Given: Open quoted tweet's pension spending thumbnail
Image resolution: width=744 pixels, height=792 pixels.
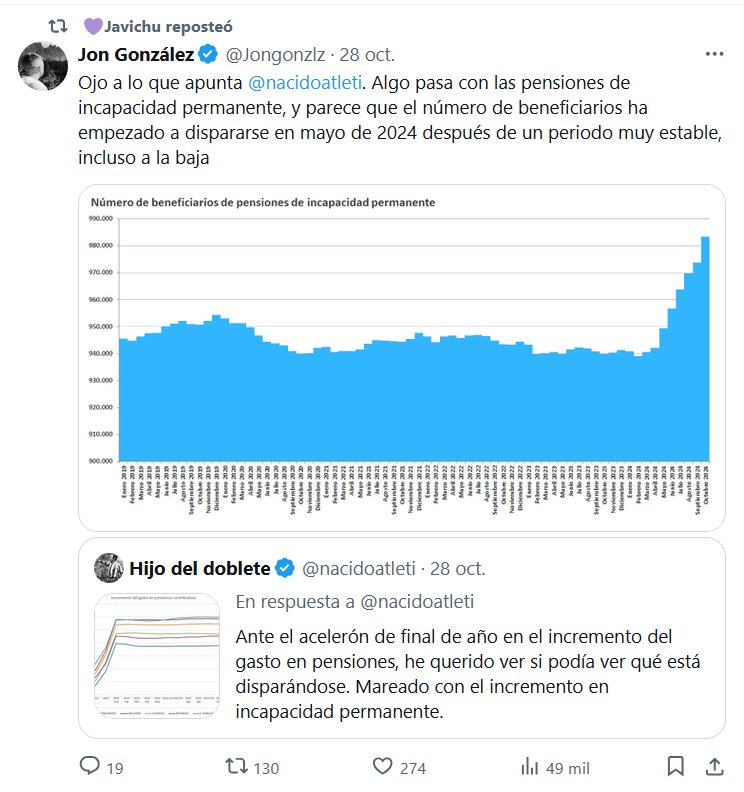Looking at the screenshot, I should pos(160,656).
